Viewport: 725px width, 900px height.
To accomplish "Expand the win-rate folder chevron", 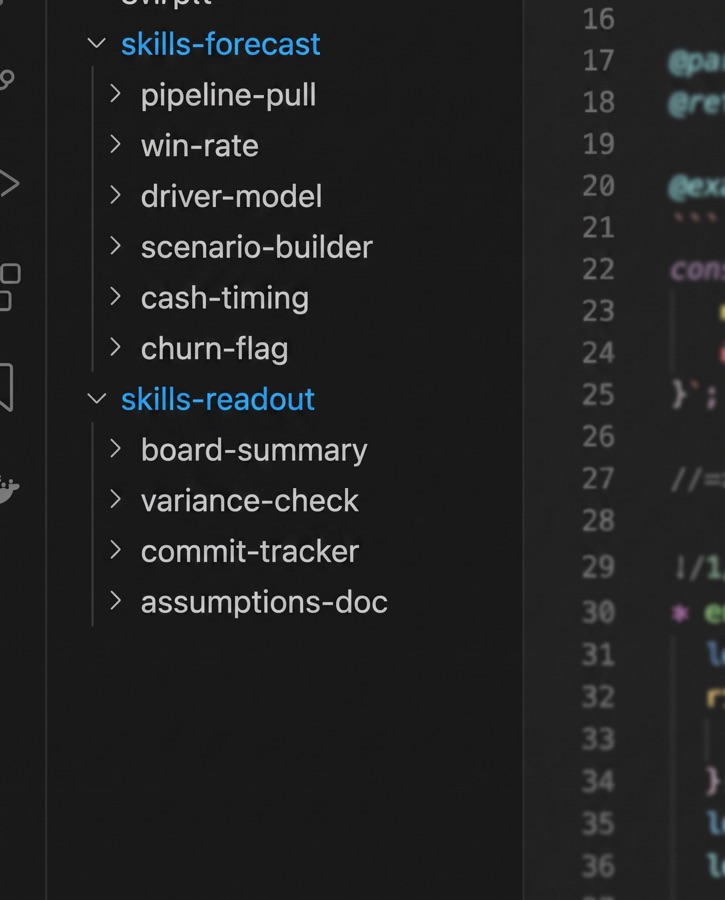I will coord(115,145).
